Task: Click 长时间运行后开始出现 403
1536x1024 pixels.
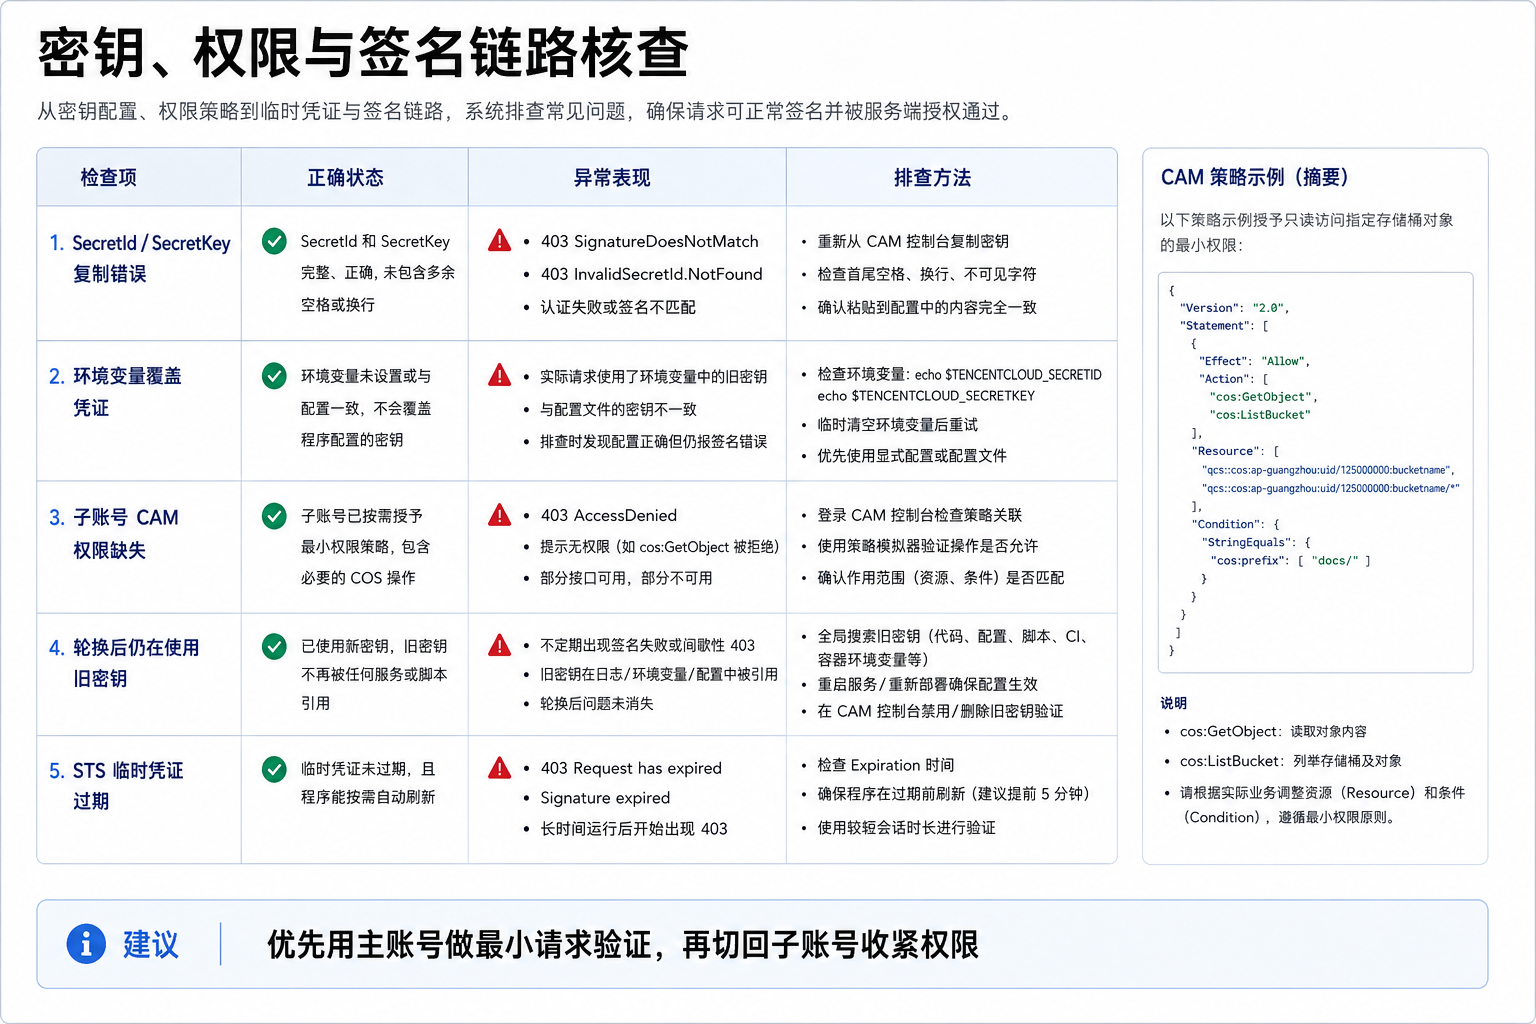Action: click(634, 828)
